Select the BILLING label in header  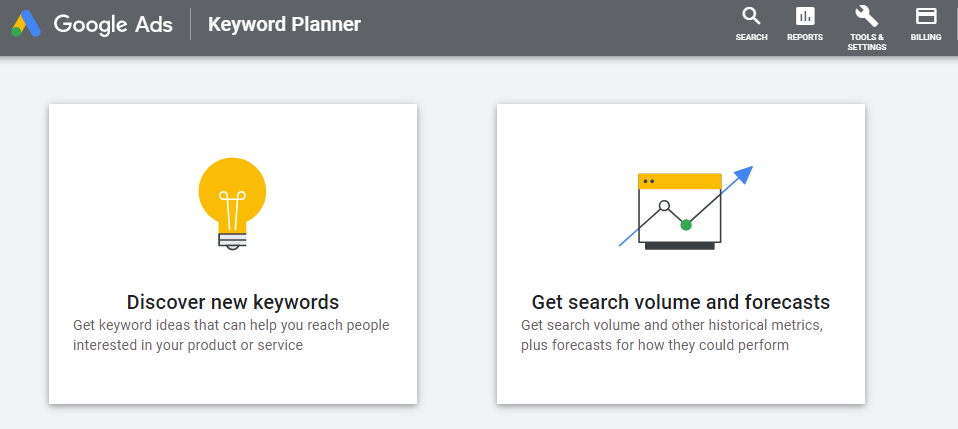pyautogui.click(x=926, y=37)
